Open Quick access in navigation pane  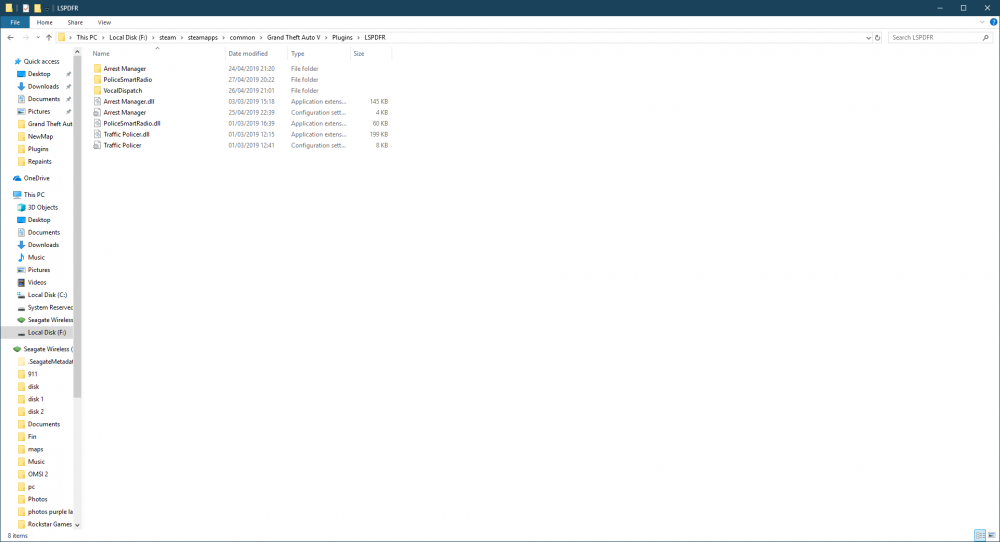[x=41, y=62]
